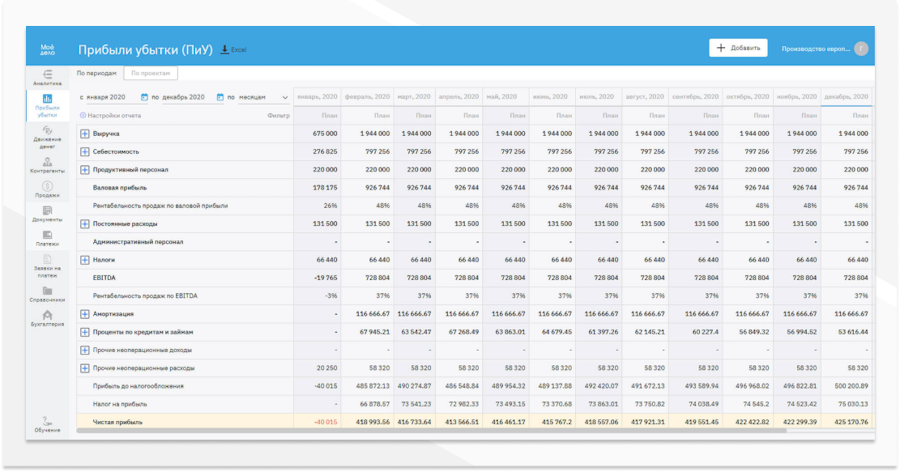
Task: Click the Налог на прибыль row label
Action: coord(120,404)
